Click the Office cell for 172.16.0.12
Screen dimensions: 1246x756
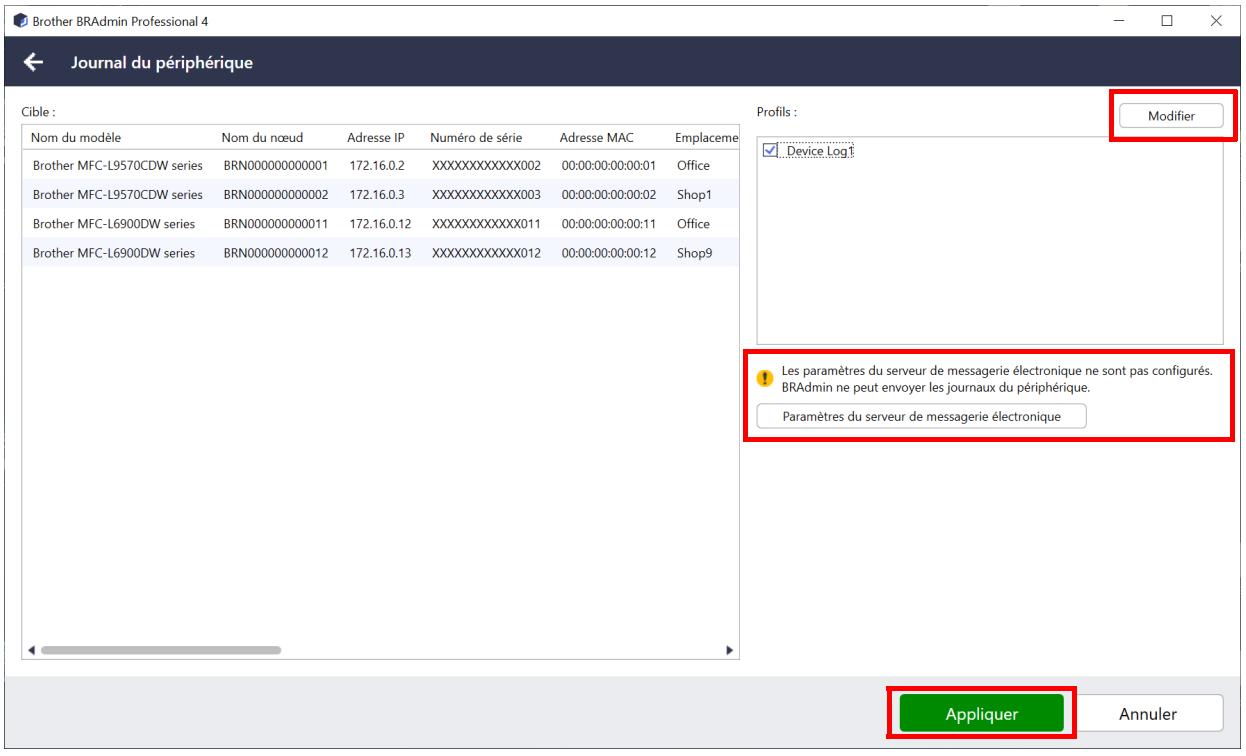(x=693, y=224)
